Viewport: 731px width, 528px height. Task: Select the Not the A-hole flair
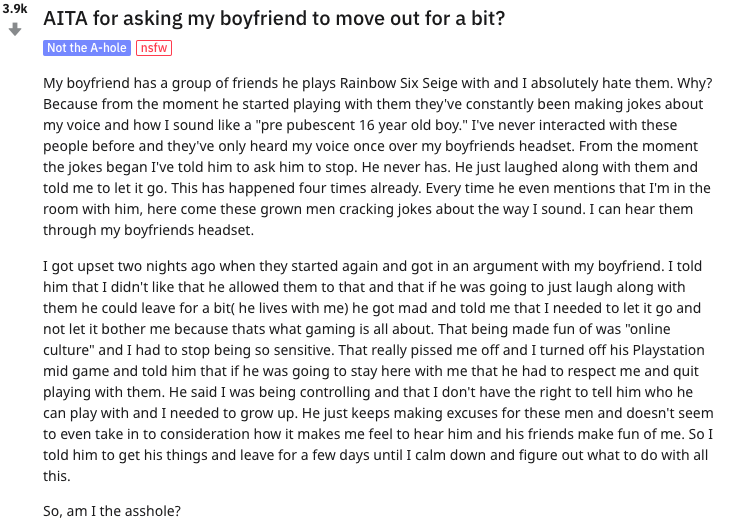(x=87, y=48)
